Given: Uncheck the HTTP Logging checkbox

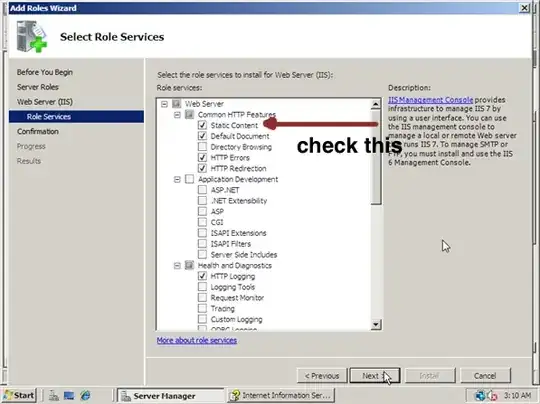Looking at the screenshot, I should pos(202,276).
